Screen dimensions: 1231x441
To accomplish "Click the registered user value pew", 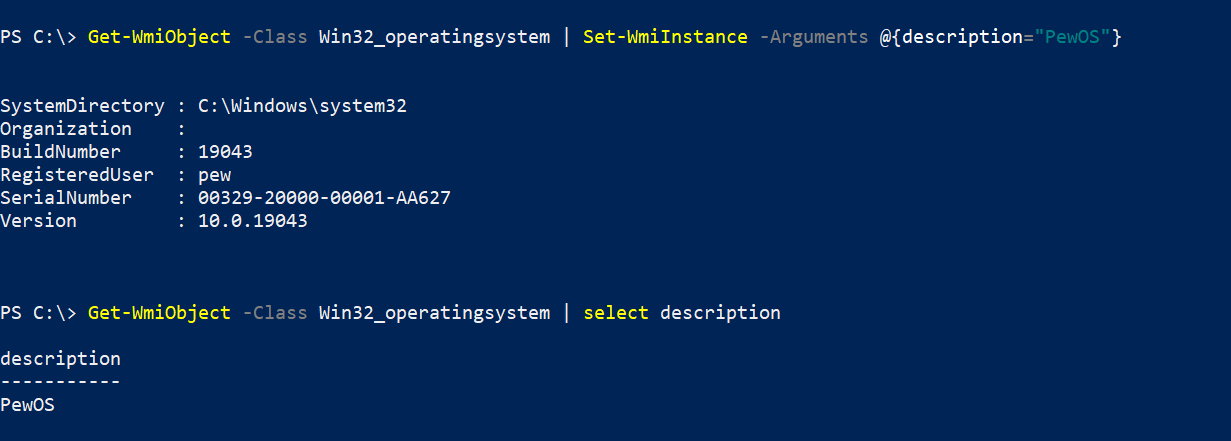I will [x=214, y=175].
